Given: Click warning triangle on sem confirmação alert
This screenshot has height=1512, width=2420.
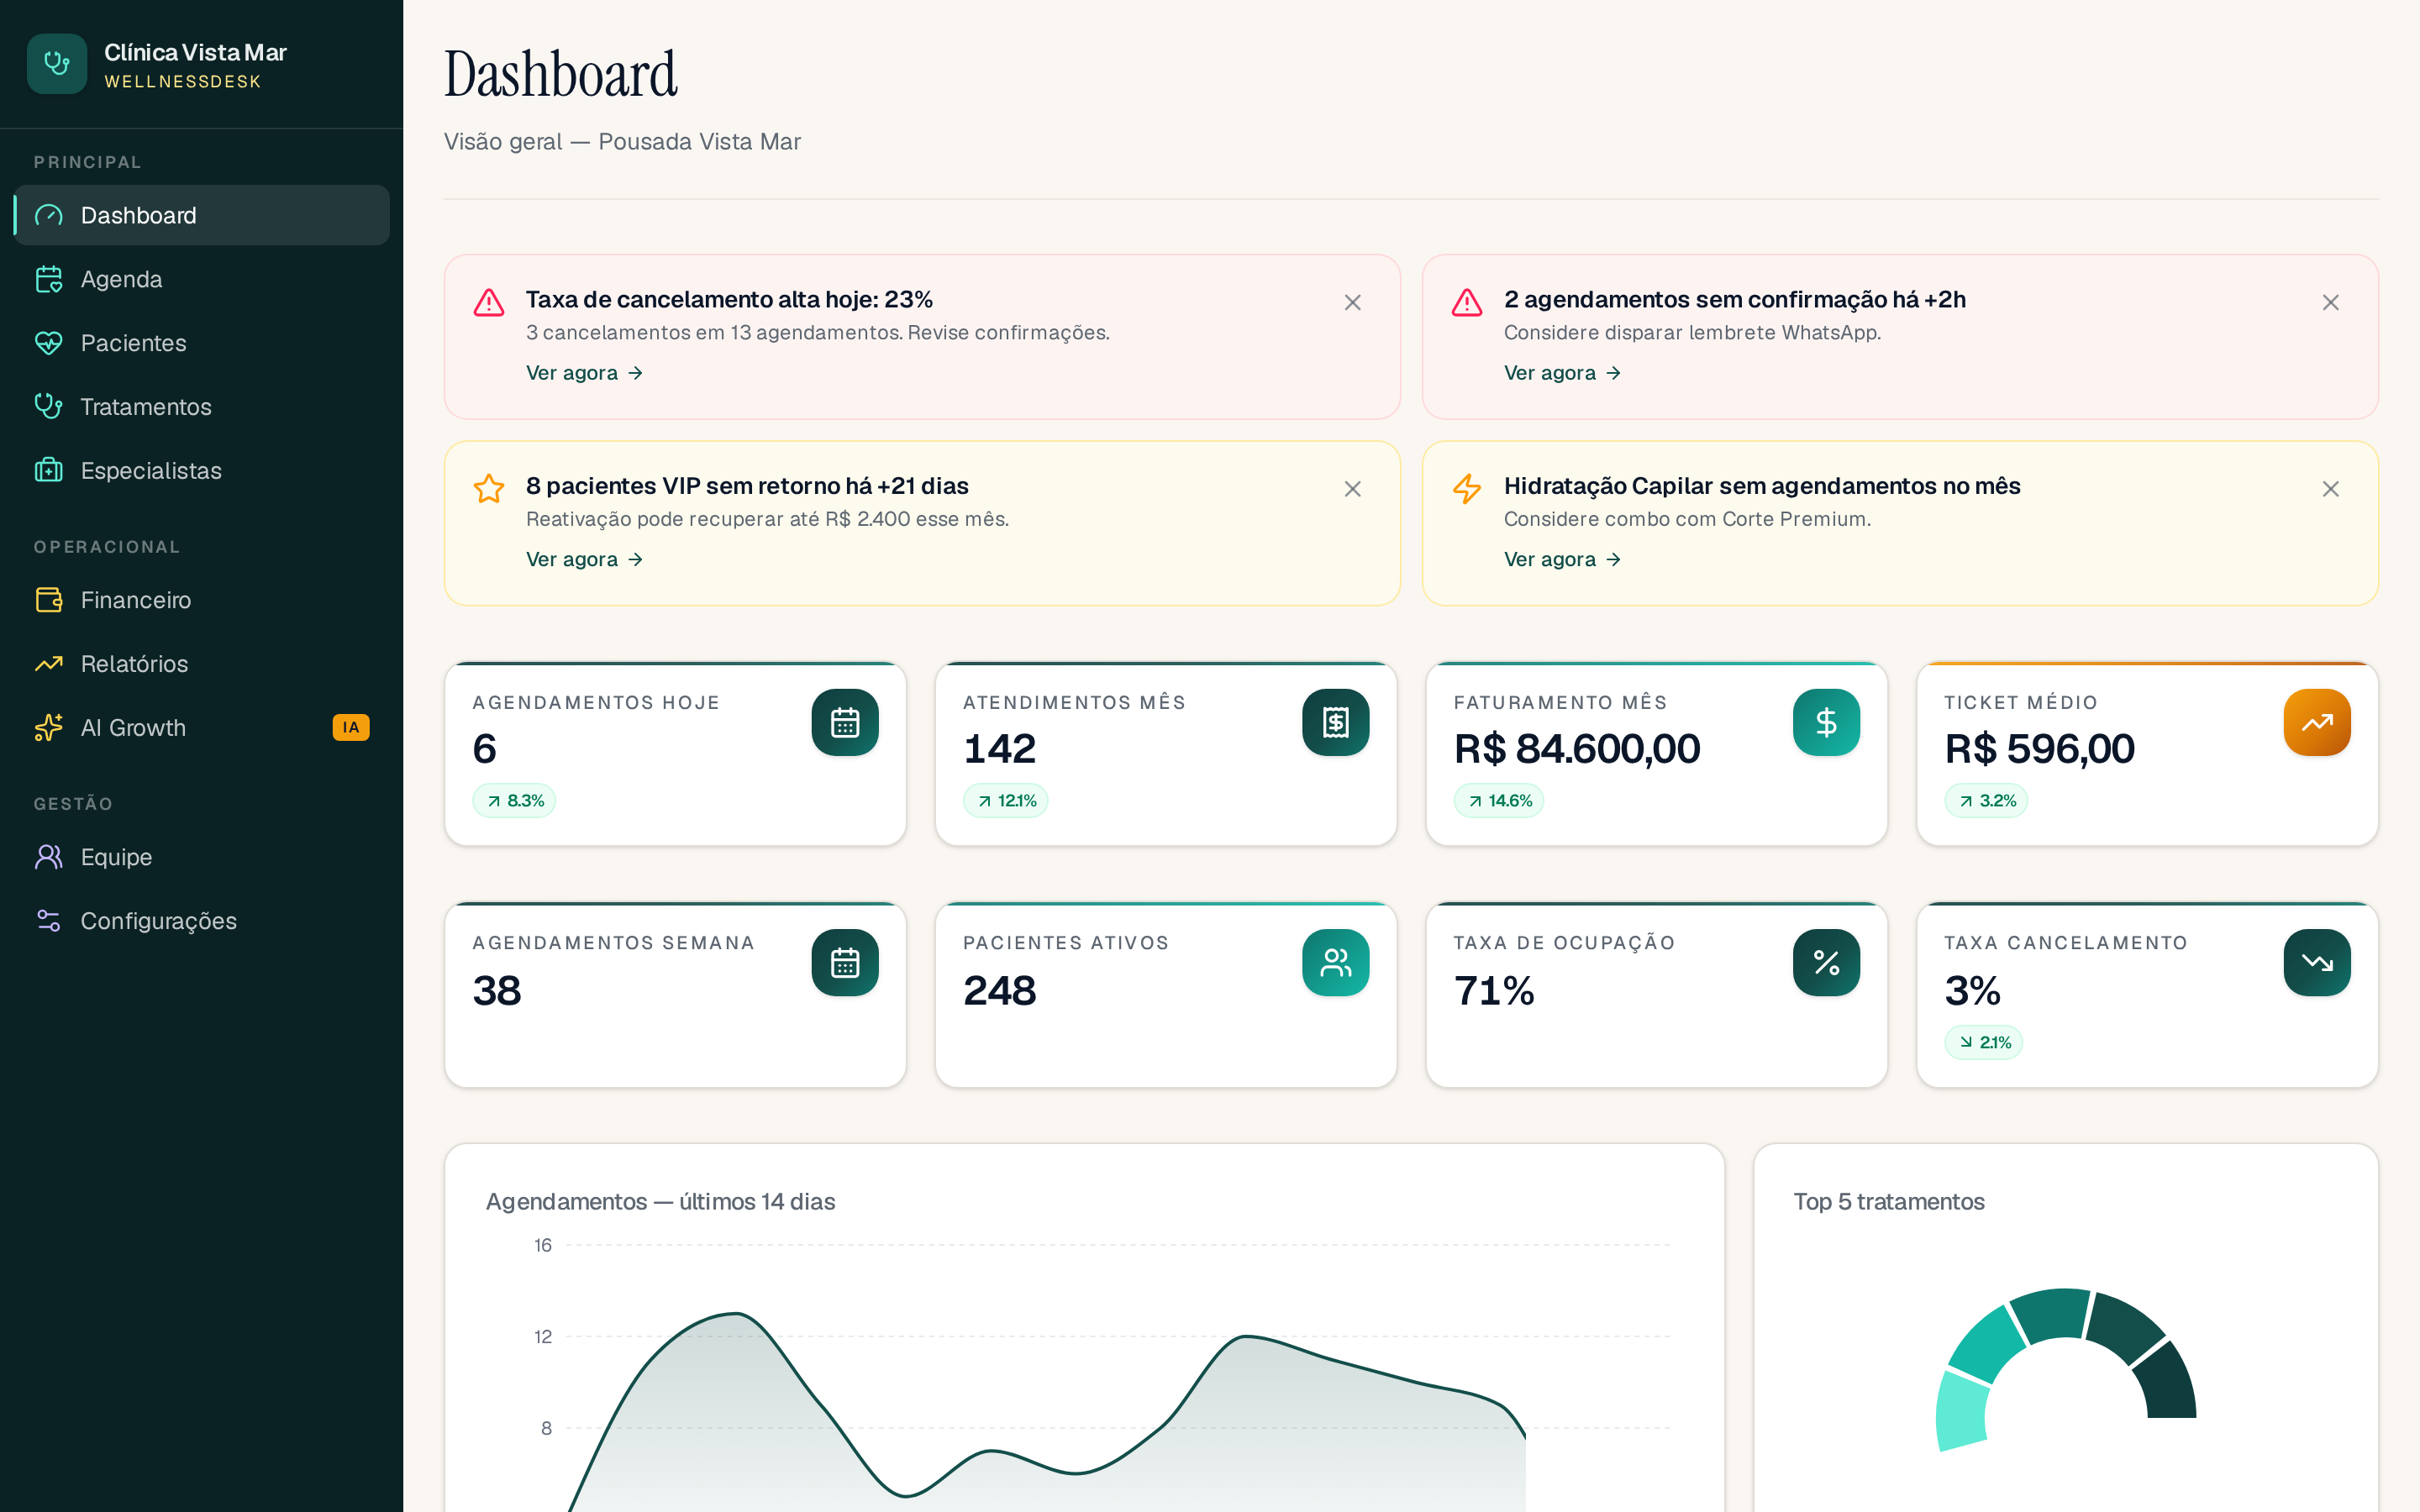Looking at the screenshot, I should coord(1467,302).
